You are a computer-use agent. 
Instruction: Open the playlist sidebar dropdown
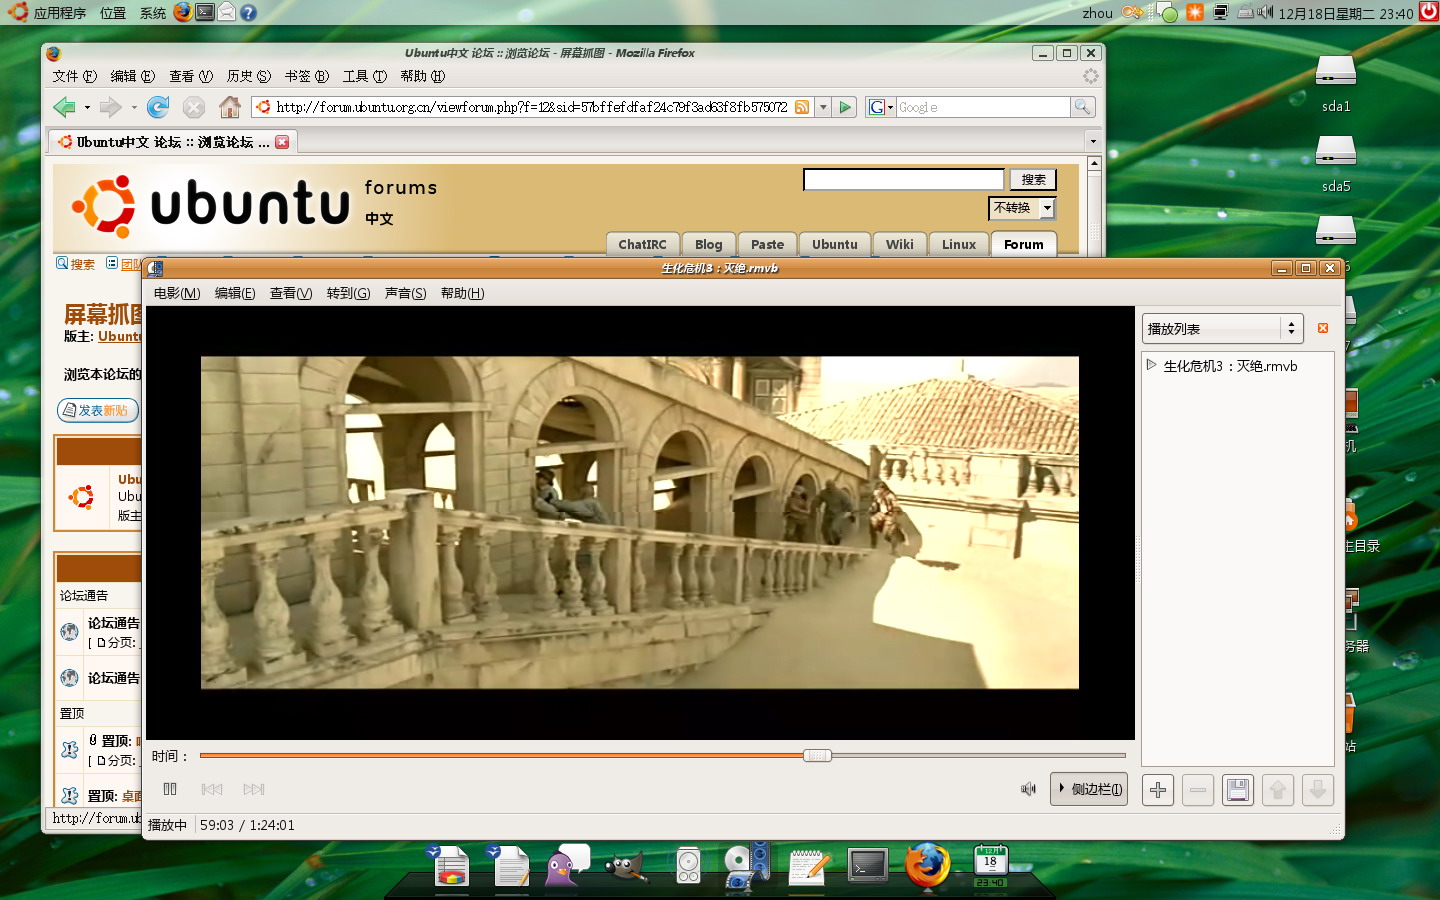[x=1222, y=328]
